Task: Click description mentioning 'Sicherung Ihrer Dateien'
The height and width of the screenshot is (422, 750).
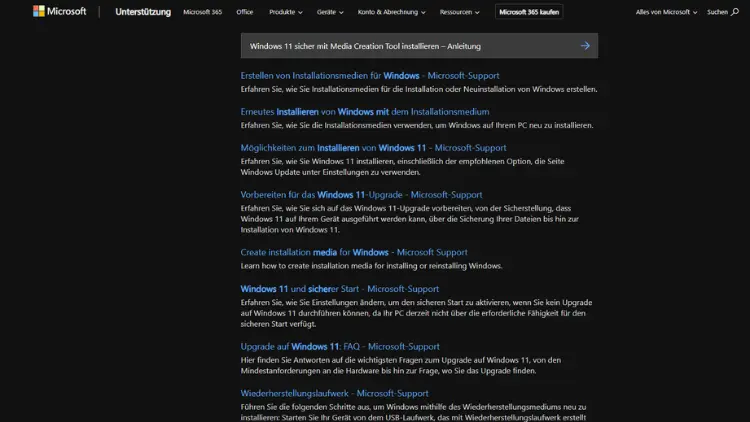Action: (x=409, y=219)
